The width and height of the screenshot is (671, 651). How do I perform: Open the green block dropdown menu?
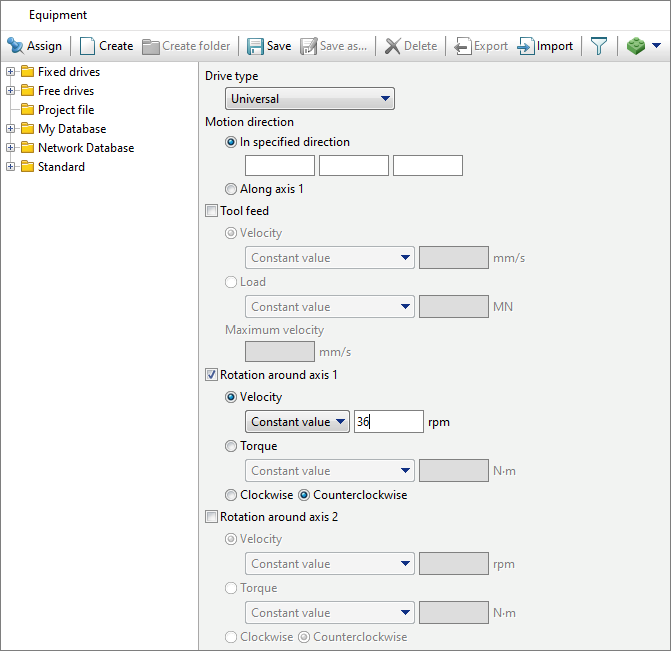[655, 46]
